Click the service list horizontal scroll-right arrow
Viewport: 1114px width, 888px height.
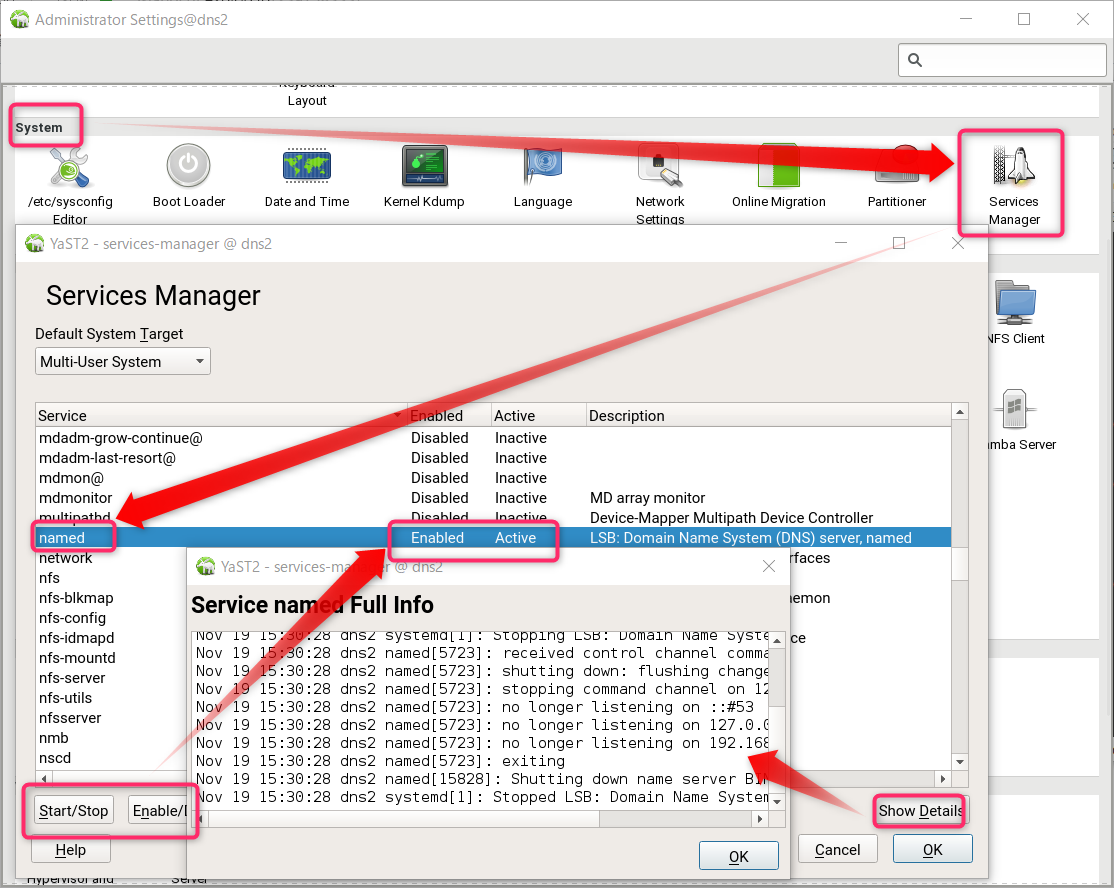[x=943, y=779]
